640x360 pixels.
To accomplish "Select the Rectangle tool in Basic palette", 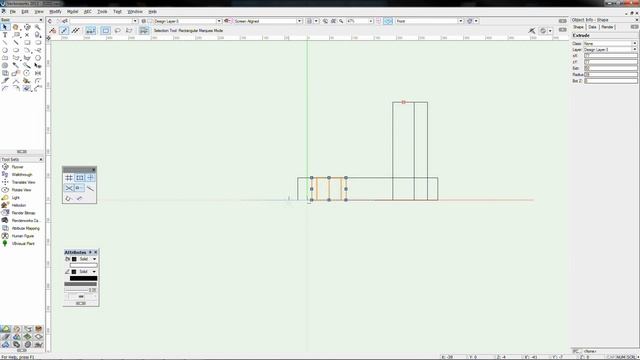I will (x=27, y=42).
